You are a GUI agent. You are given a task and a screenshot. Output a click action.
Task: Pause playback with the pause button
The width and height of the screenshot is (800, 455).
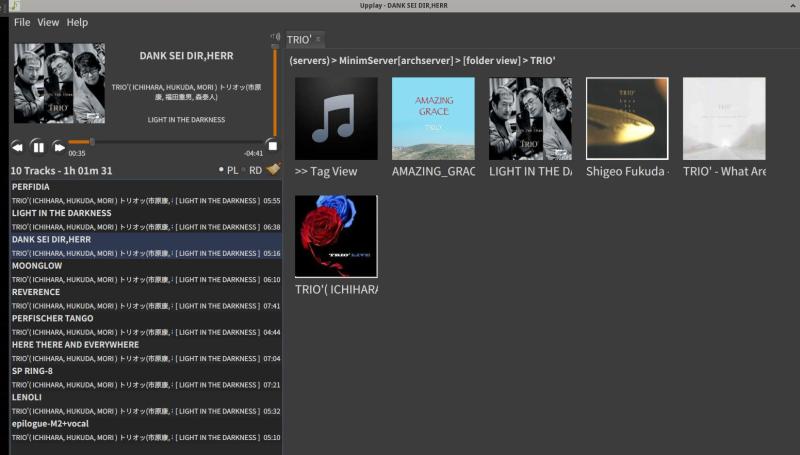(x=38, y=147)
